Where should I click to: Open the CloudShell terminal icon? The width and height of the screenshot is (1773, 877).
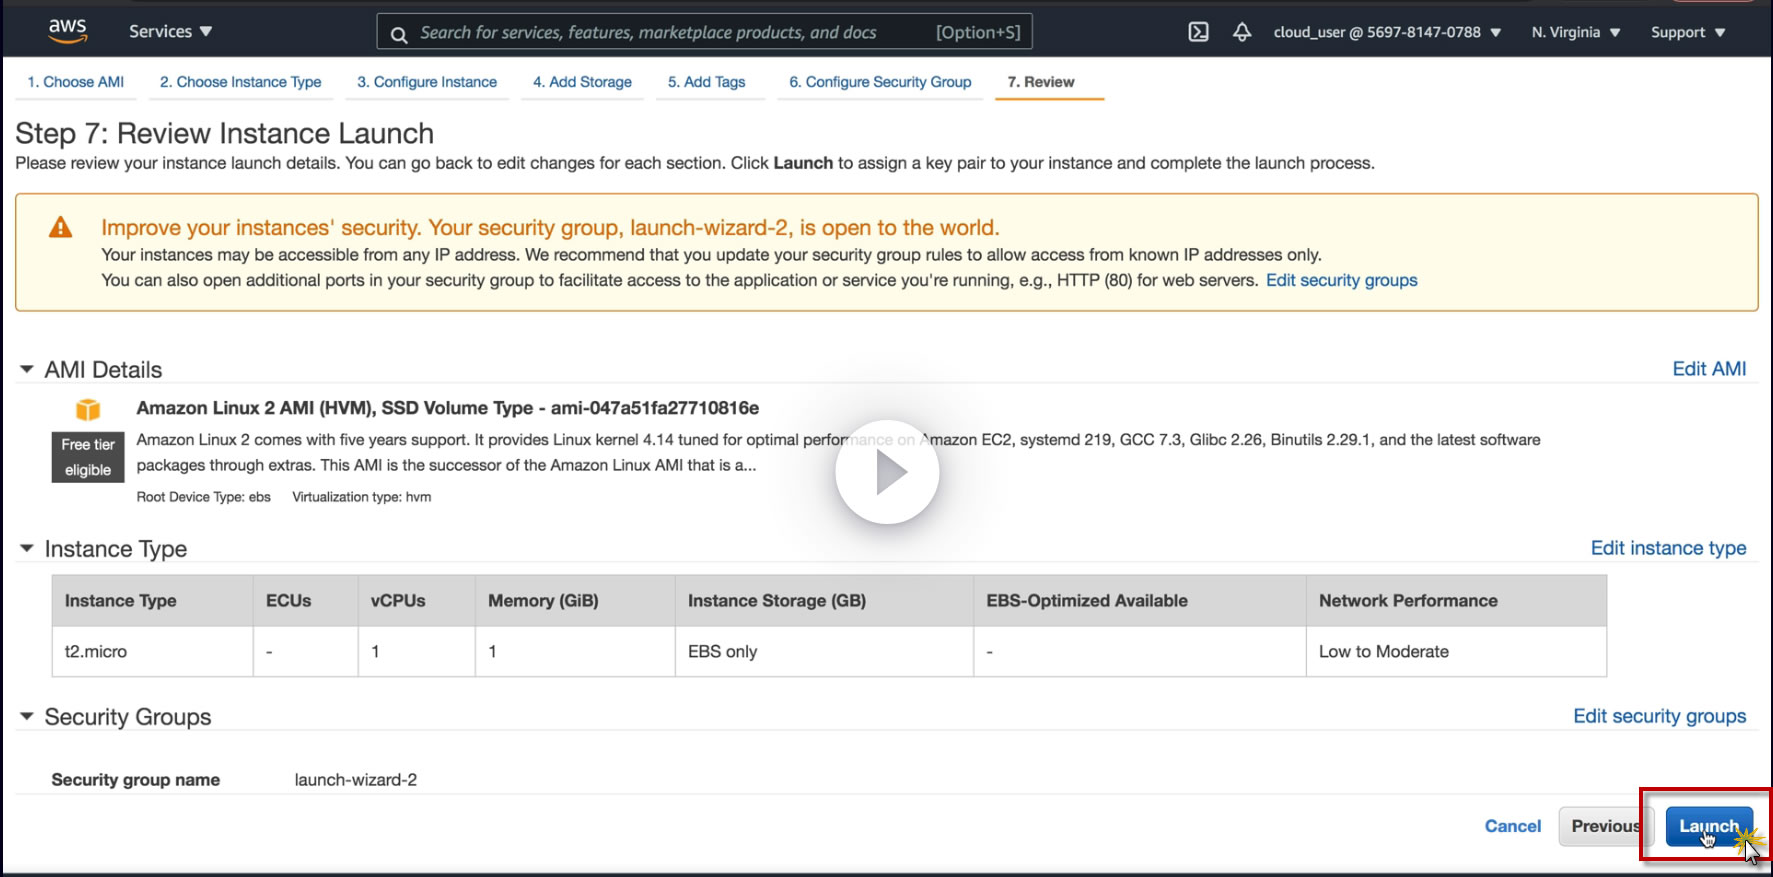pos(1198,32)
